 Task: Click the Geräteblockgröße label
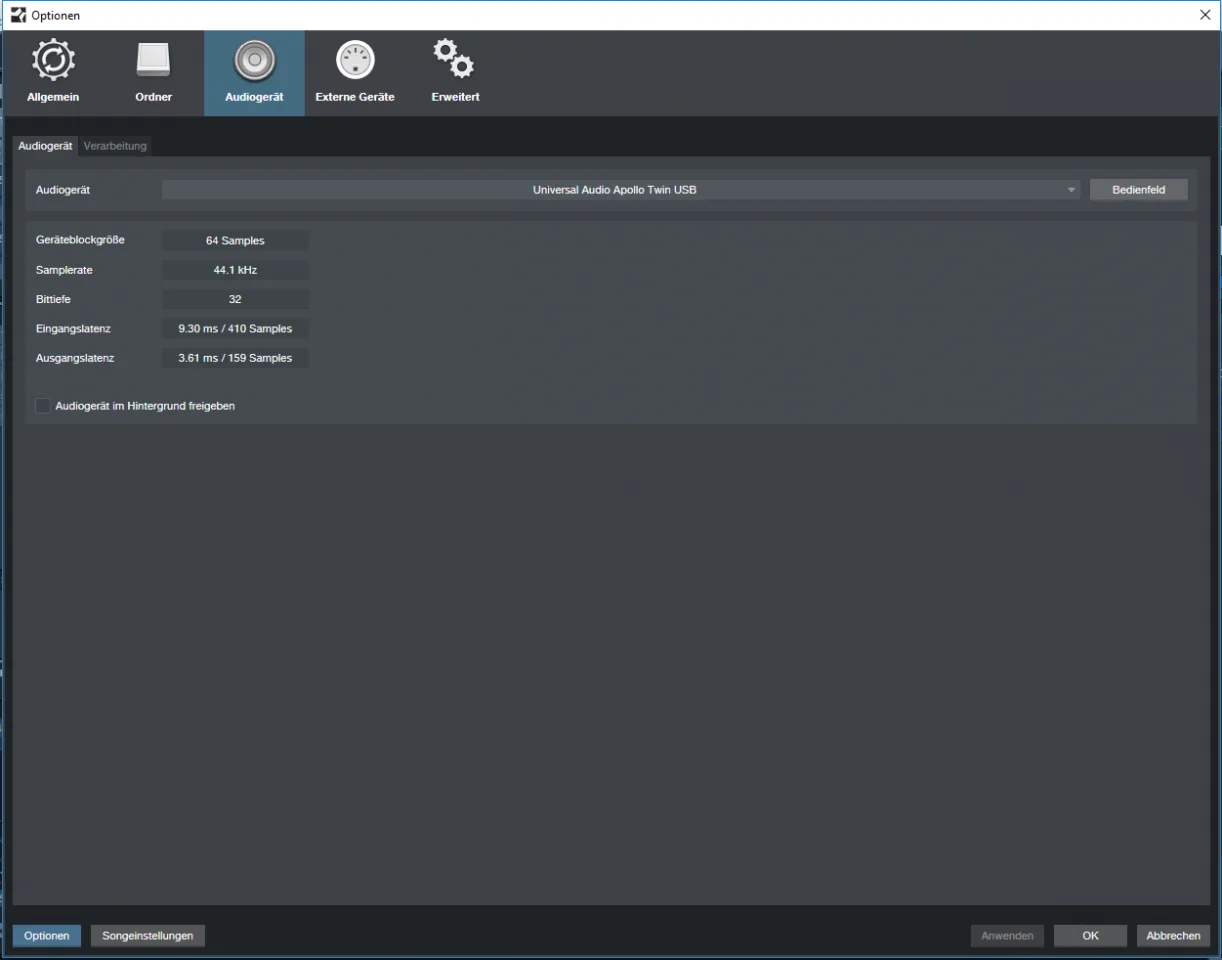(80, 240)
